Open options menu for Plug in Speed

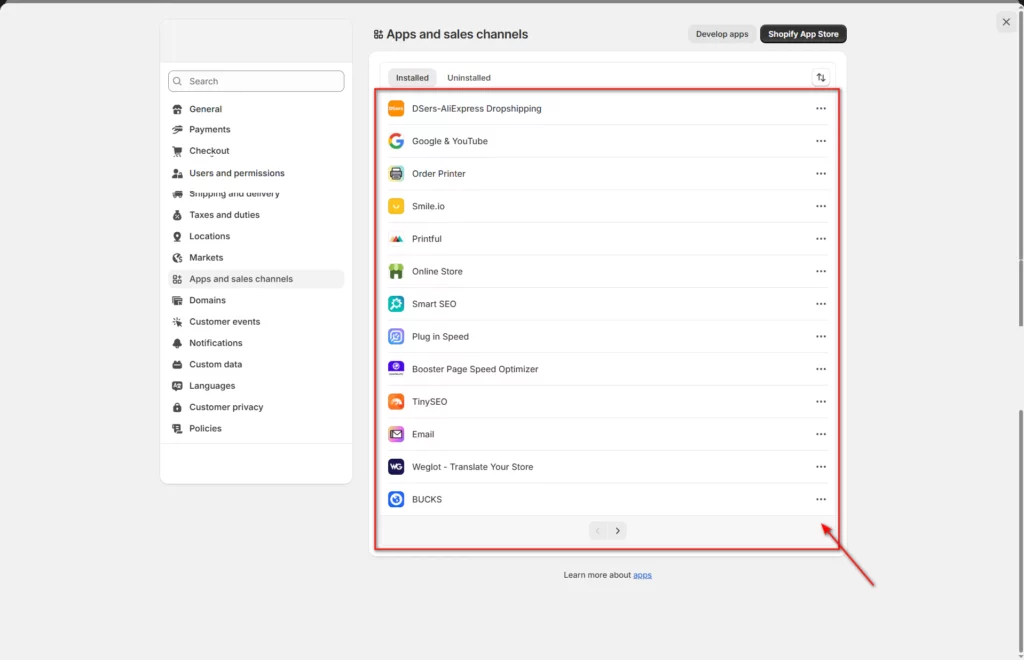(821, 336)
